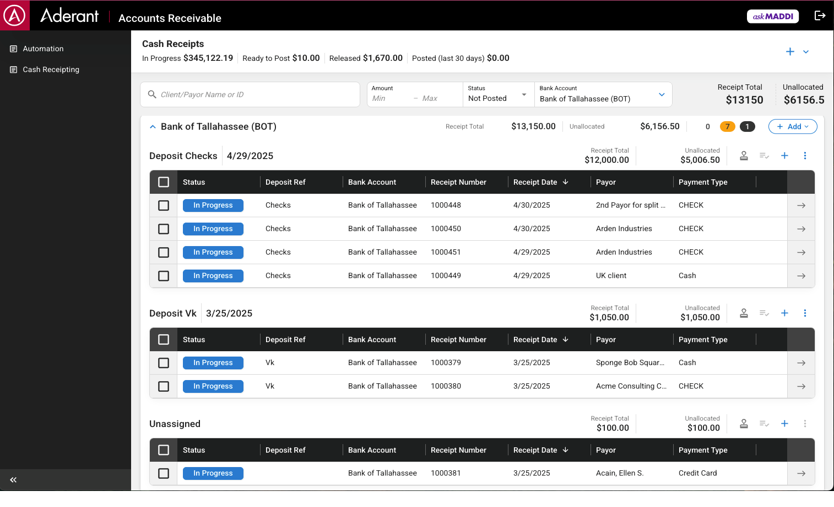Open the ask MADDI assistant
Viewport: 834px width, 507px height.
pyautogui.click(x=772, y=16)
